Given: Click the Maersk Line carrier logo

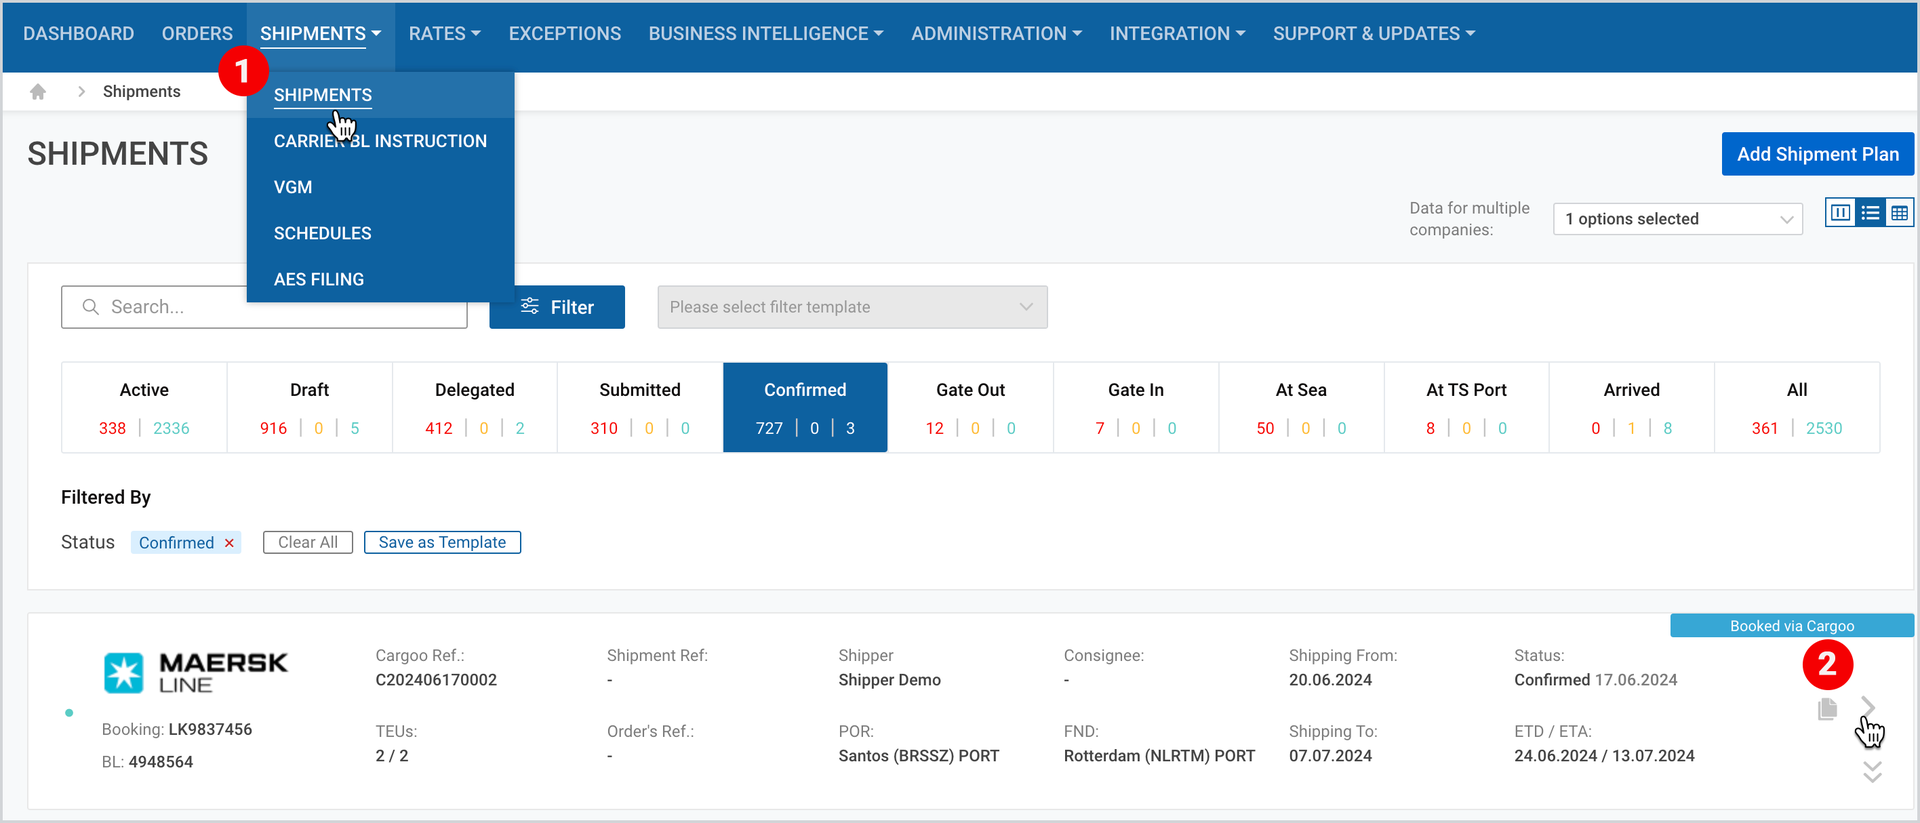Looking at the screenshot, I should click(x=195, y=672).
